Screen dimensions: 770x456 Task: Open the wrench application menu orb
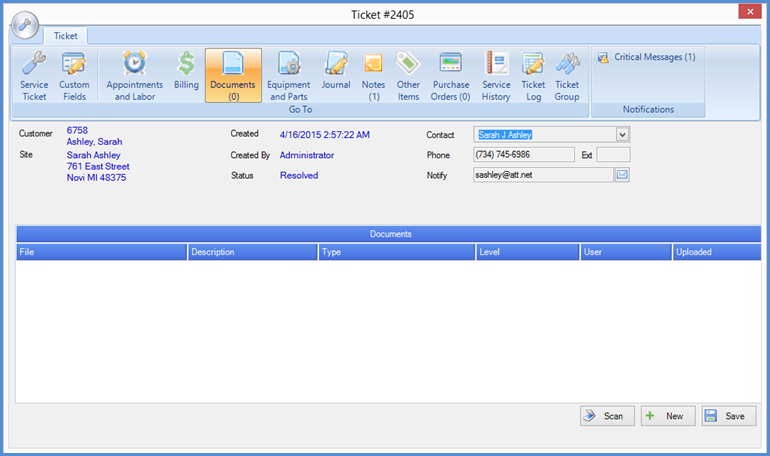tap(25, 25)
